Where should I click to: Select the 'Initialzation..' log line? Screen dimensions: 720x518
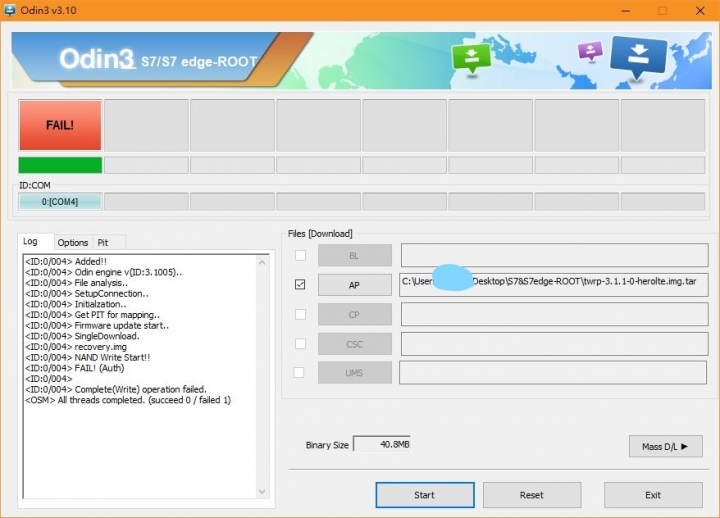pos(76,304)
